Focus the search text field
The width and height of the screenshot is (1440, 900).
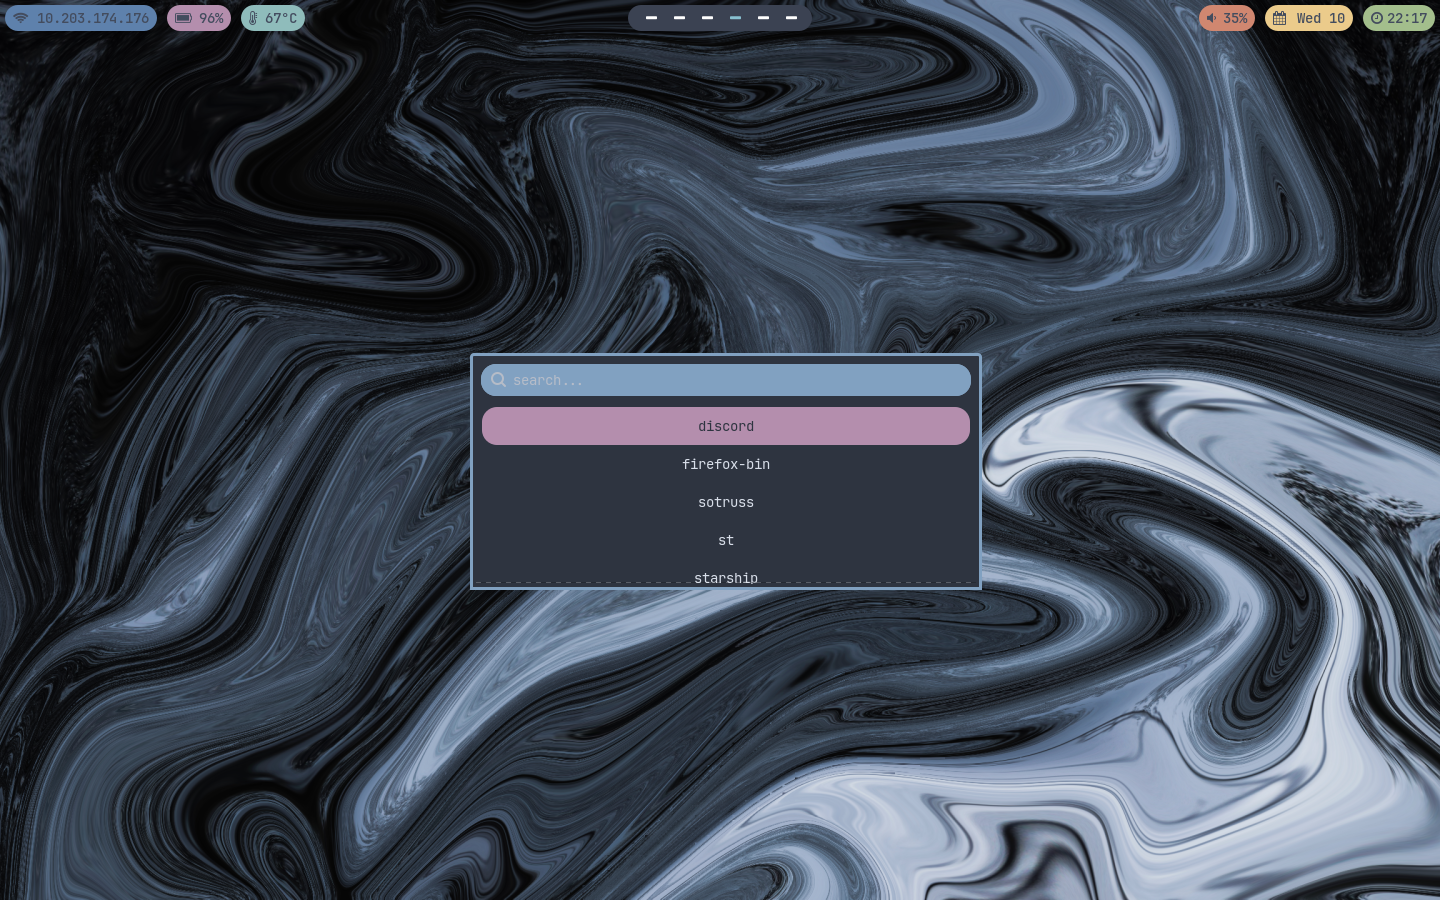coord(726,380)
